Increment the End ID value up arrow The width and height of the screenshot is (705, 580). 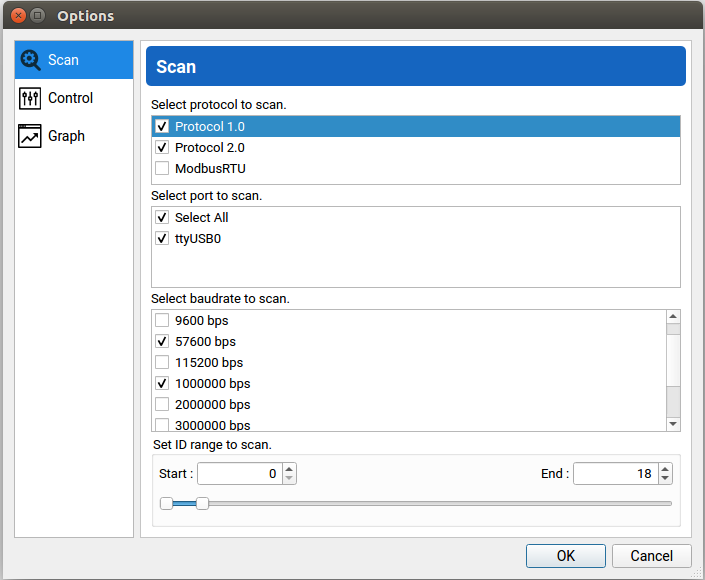[x=665, y=469]
